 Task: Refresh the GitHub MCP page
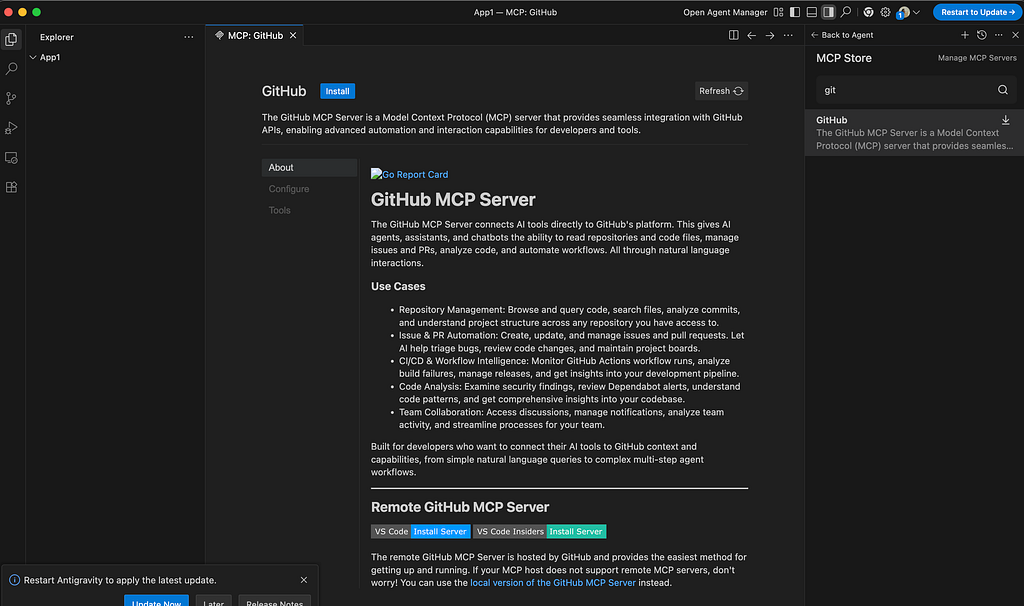(721, 91)
